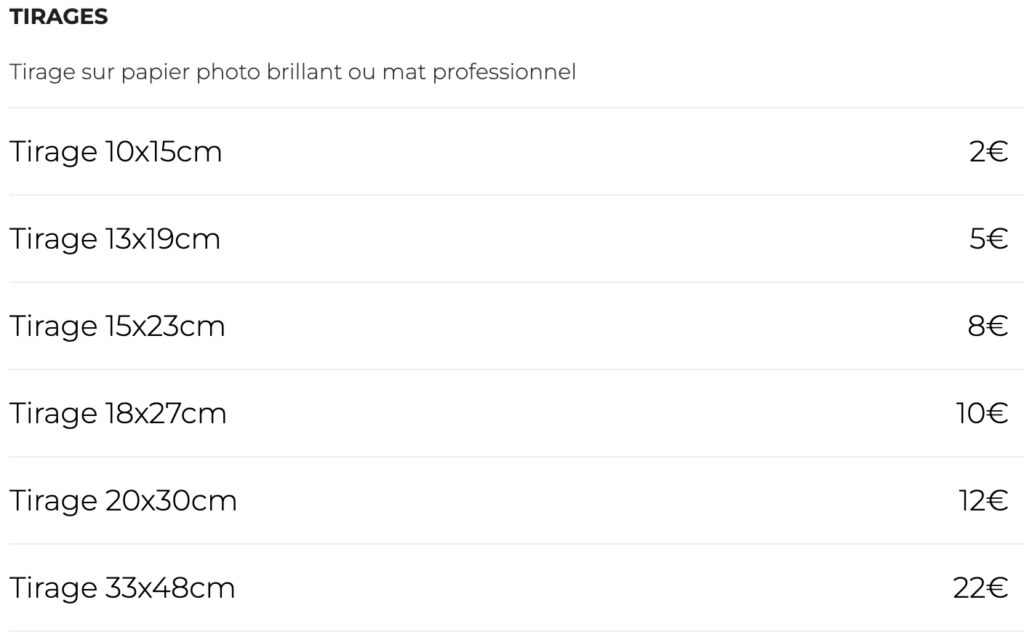Click the TIRAGES section heading
The height and width of the screenshot is (637, 1024).
[59, 18]
